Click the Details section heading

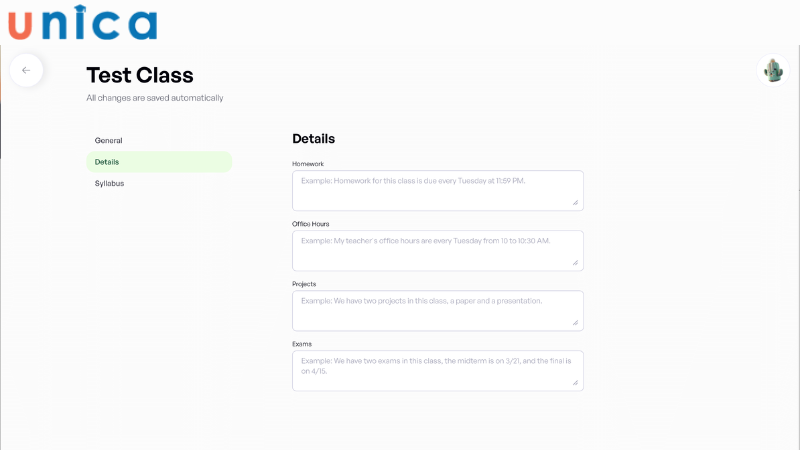313,139
